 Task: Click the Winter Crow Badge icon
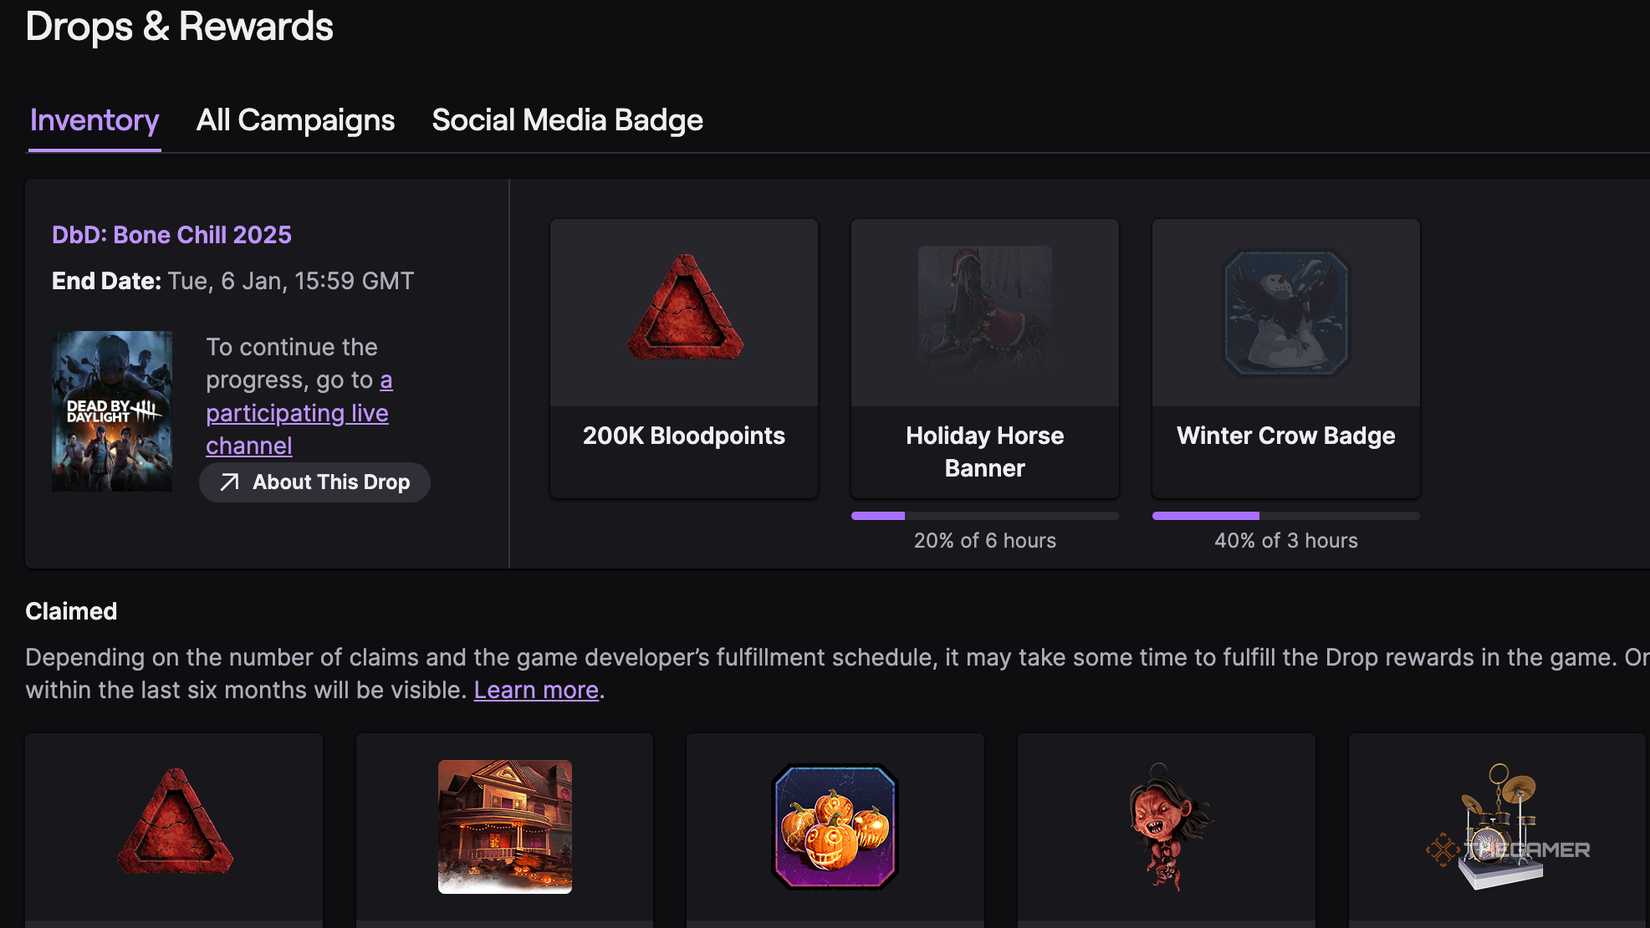pos(1286,311)
